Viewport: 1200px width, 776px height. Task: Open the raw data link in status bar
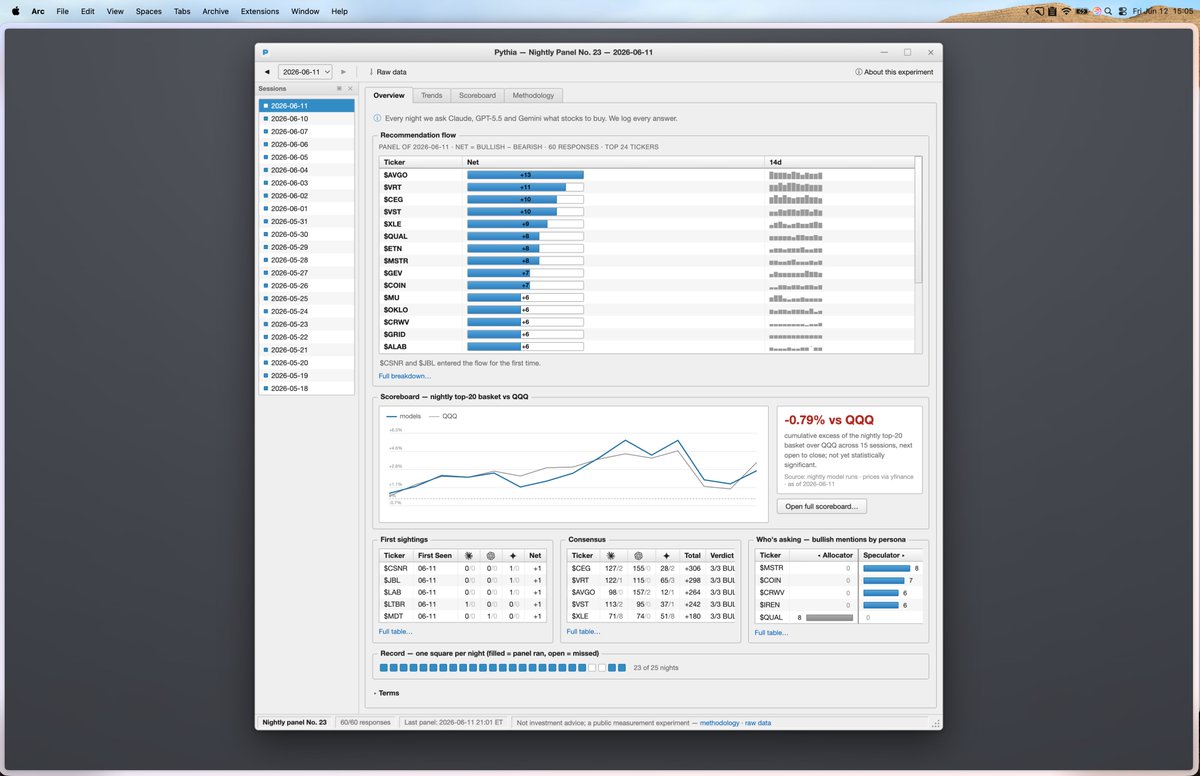(758, 722)
